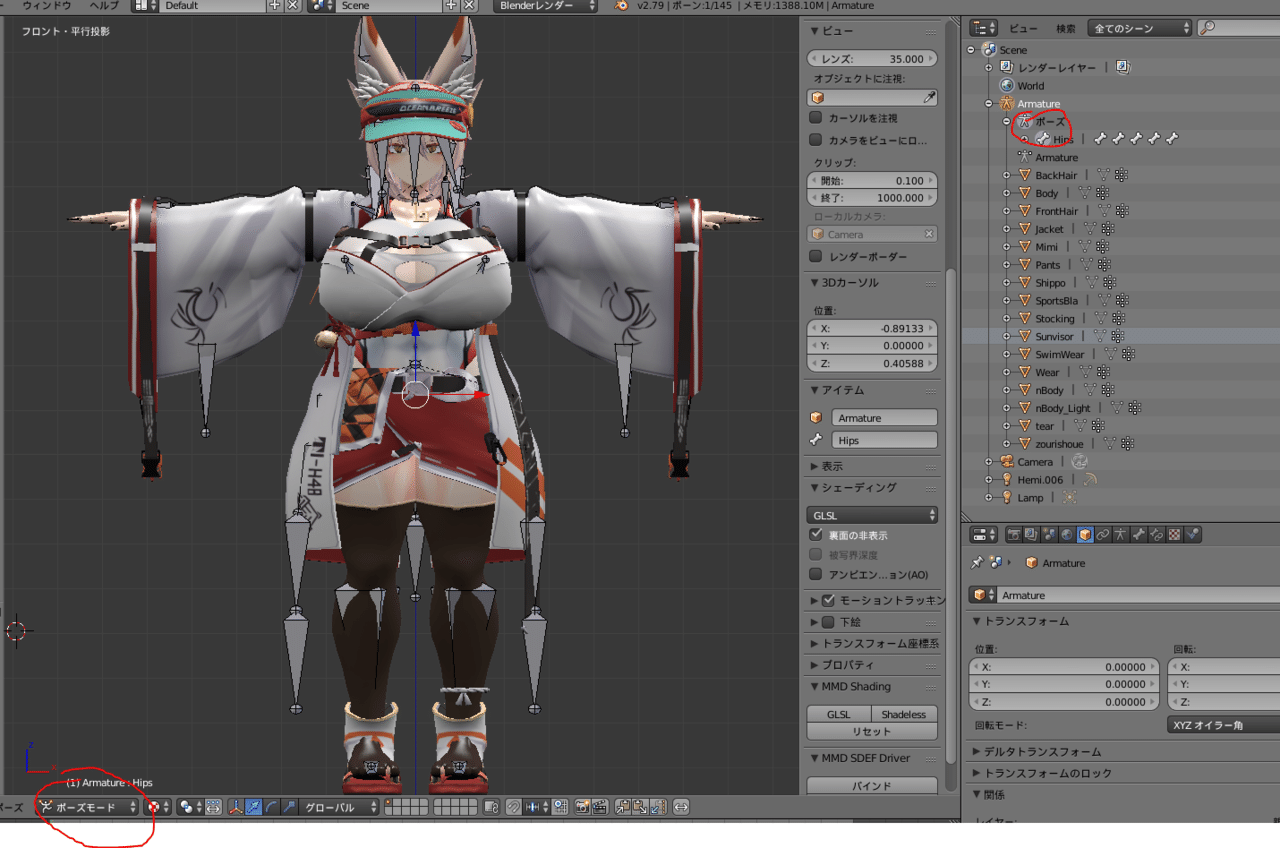
Task: Click the レンズ 35.000 value slider
Action: pos(873,59)
